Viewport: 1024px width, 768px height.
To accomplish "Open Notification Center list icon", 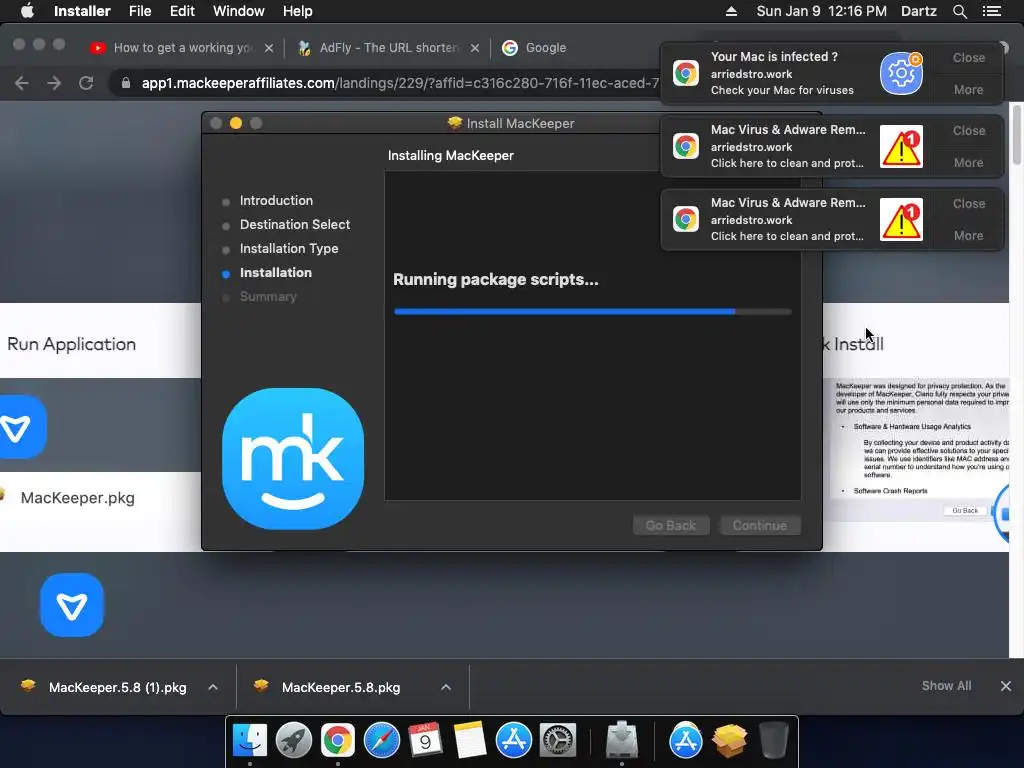I will [x=992, y=11].
